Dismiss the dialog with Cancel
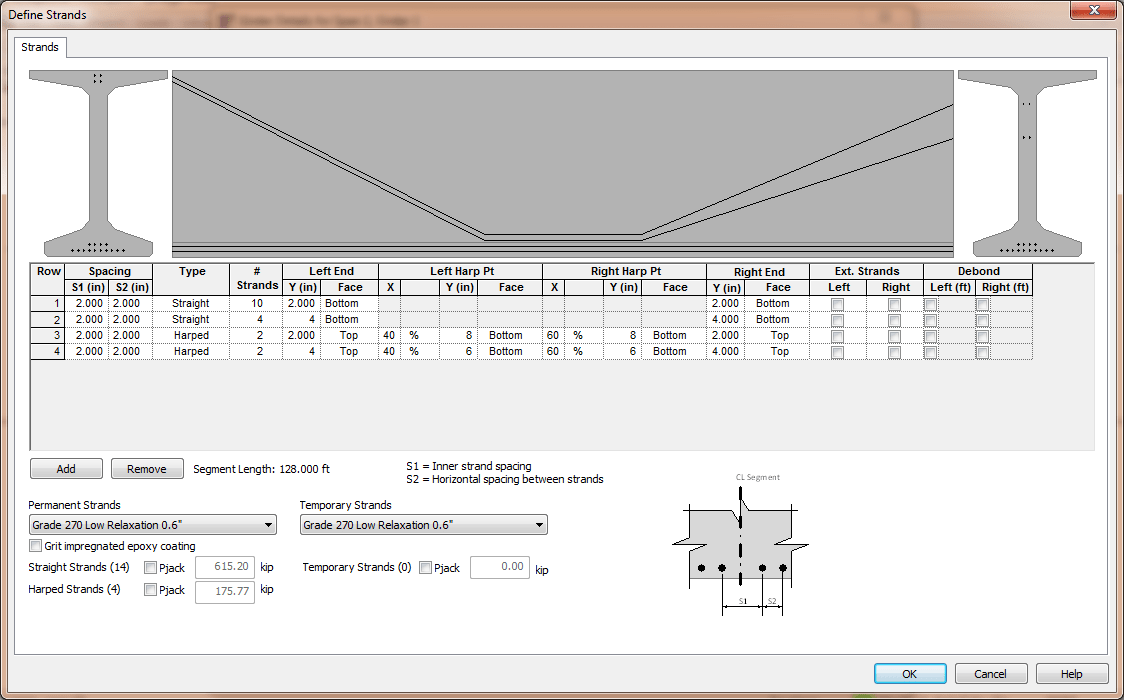Screen dimensions: 1124x700 [x=991, y=673]
